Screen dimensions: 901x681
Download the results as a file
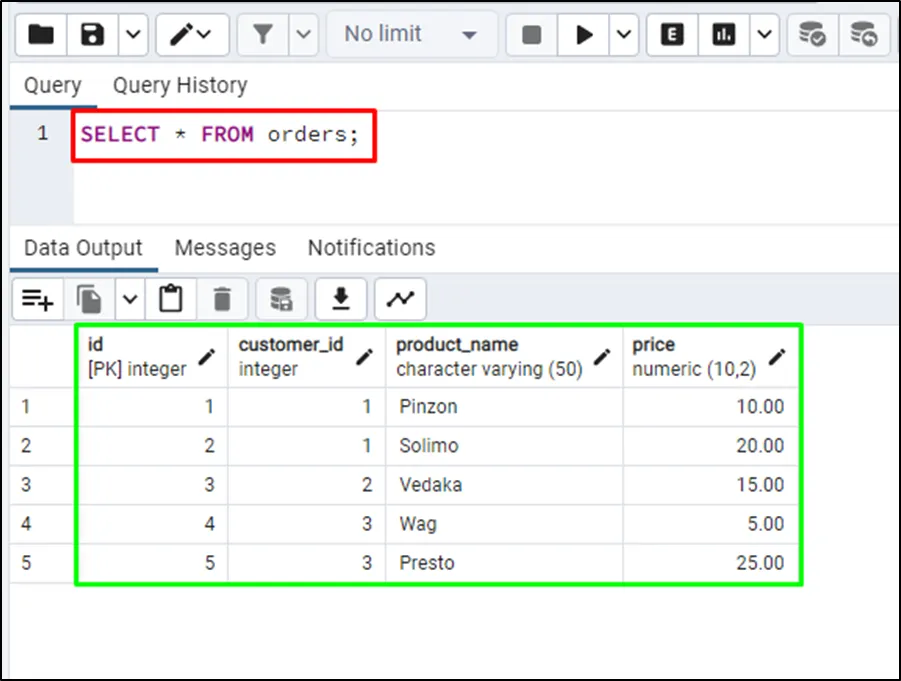pos(341,299)
